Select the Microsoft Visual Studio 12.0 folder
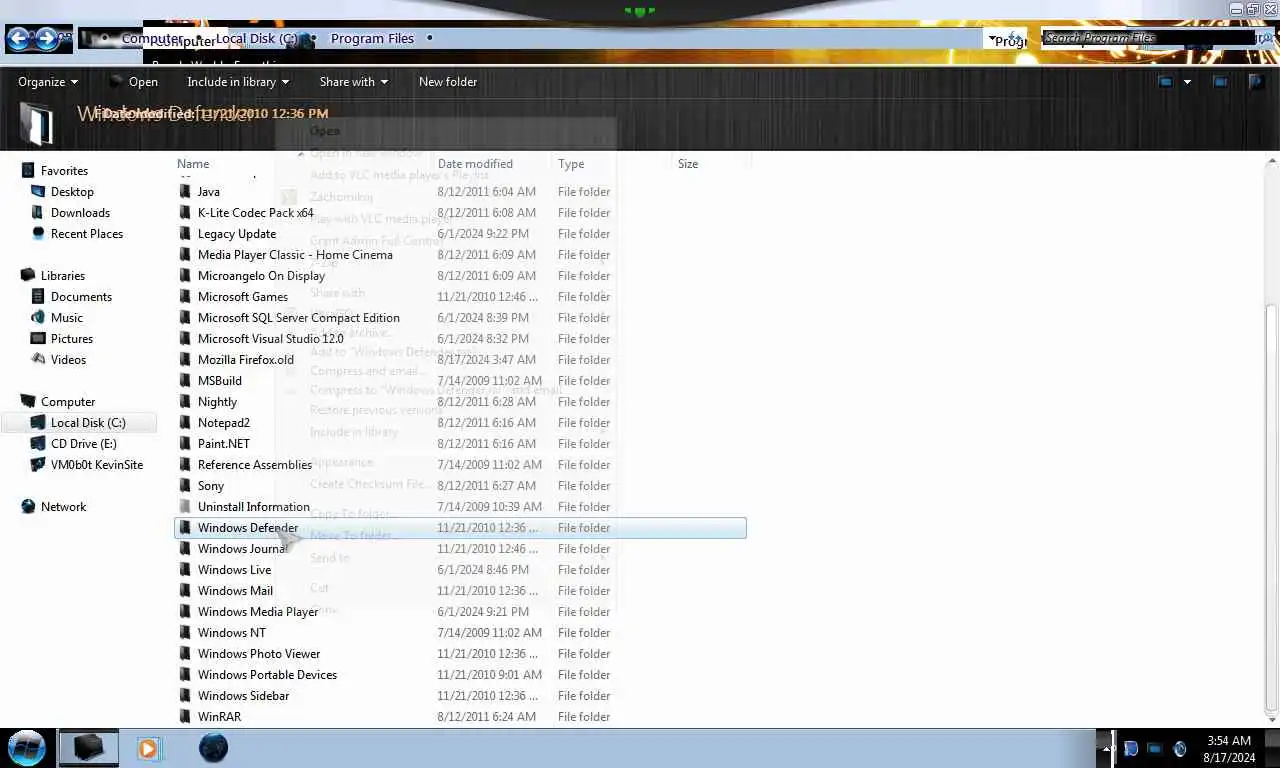The image size is (1280, 768). [271, 339]
